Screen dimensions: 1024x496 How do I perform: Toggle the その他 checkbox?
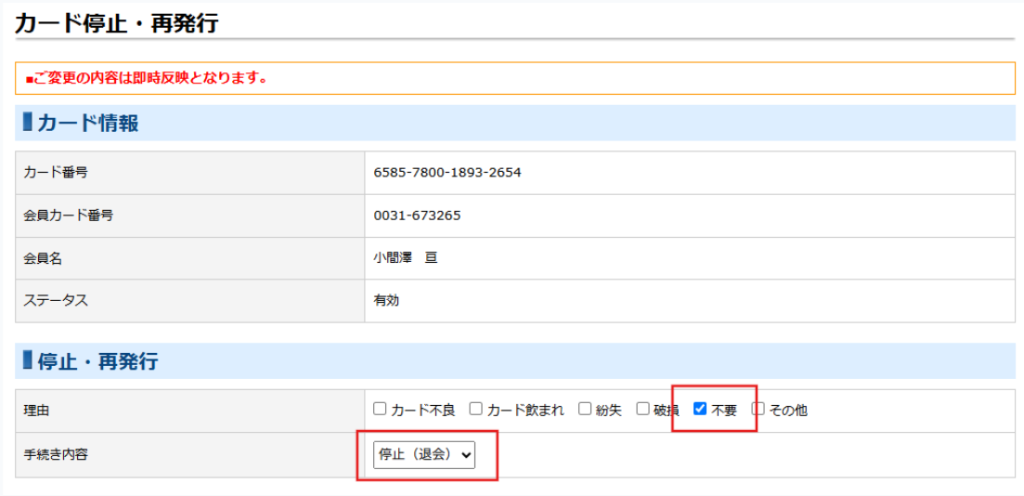tap(758, 409)
